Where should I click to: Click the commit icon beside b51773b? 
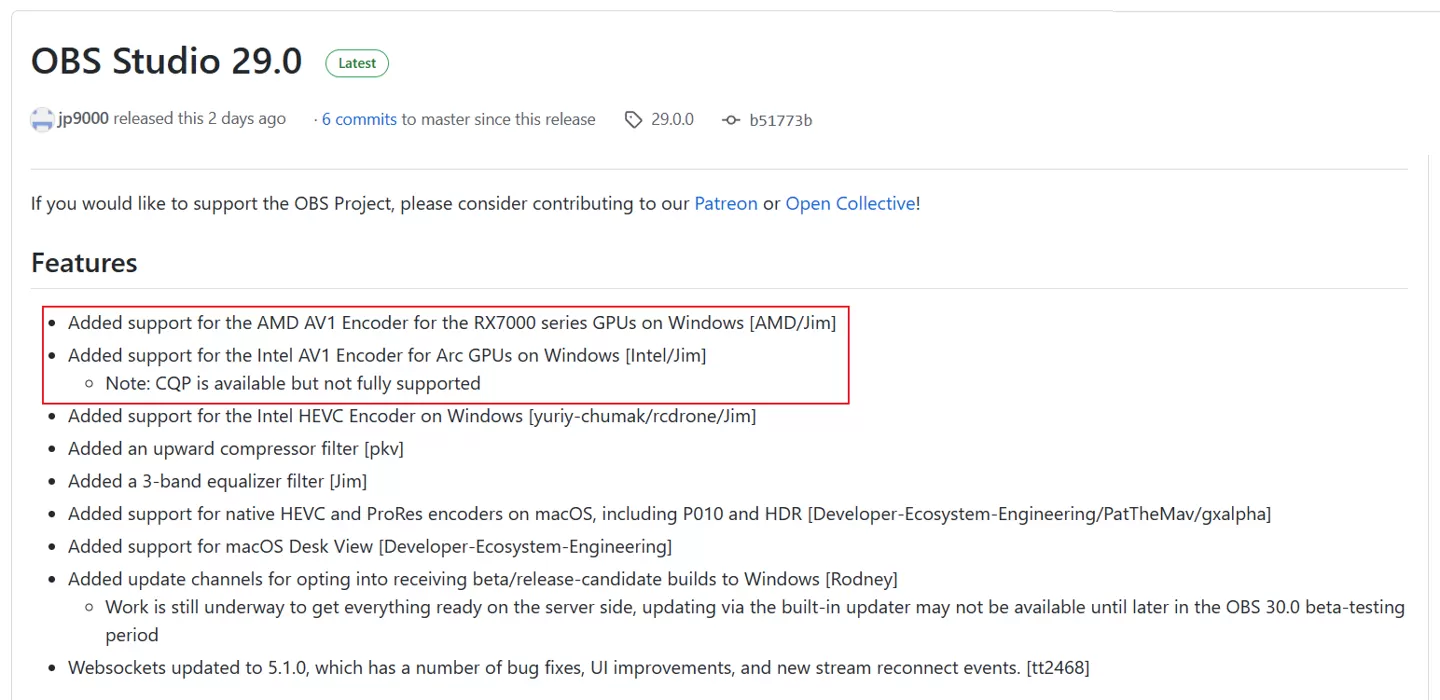731,120
